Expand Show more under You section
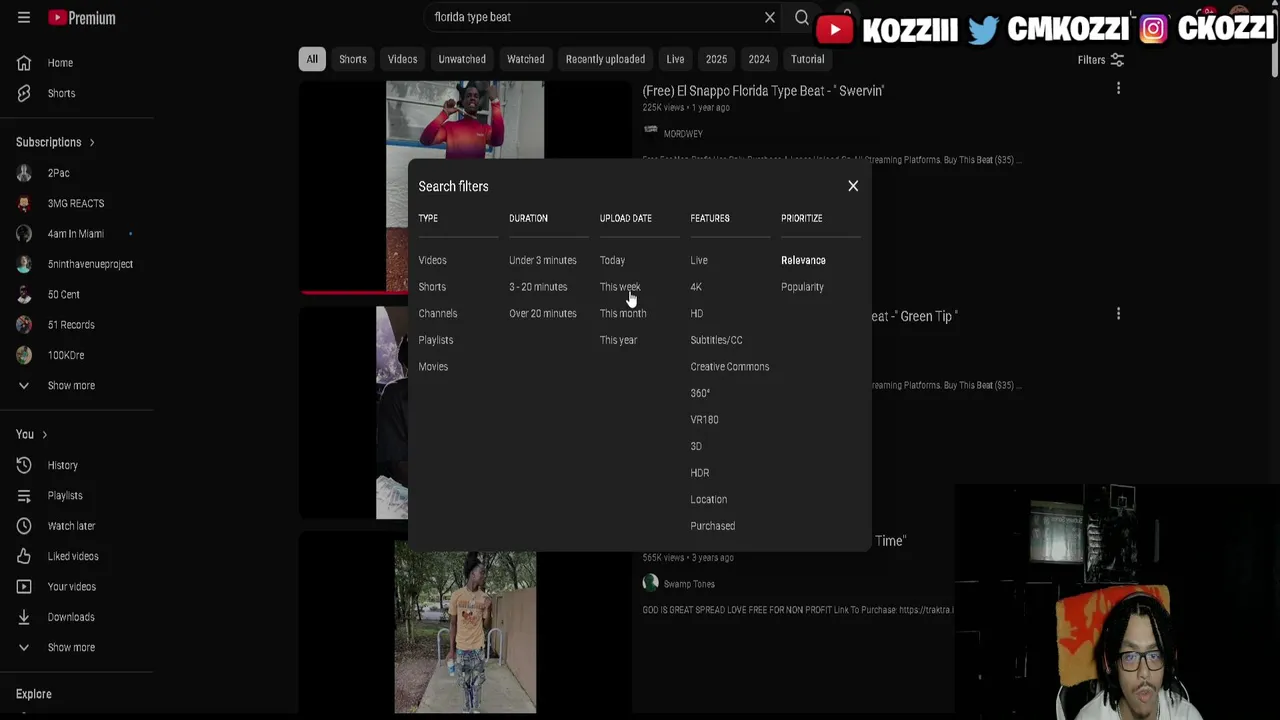 pyautogui.click(x=71, y=648)
